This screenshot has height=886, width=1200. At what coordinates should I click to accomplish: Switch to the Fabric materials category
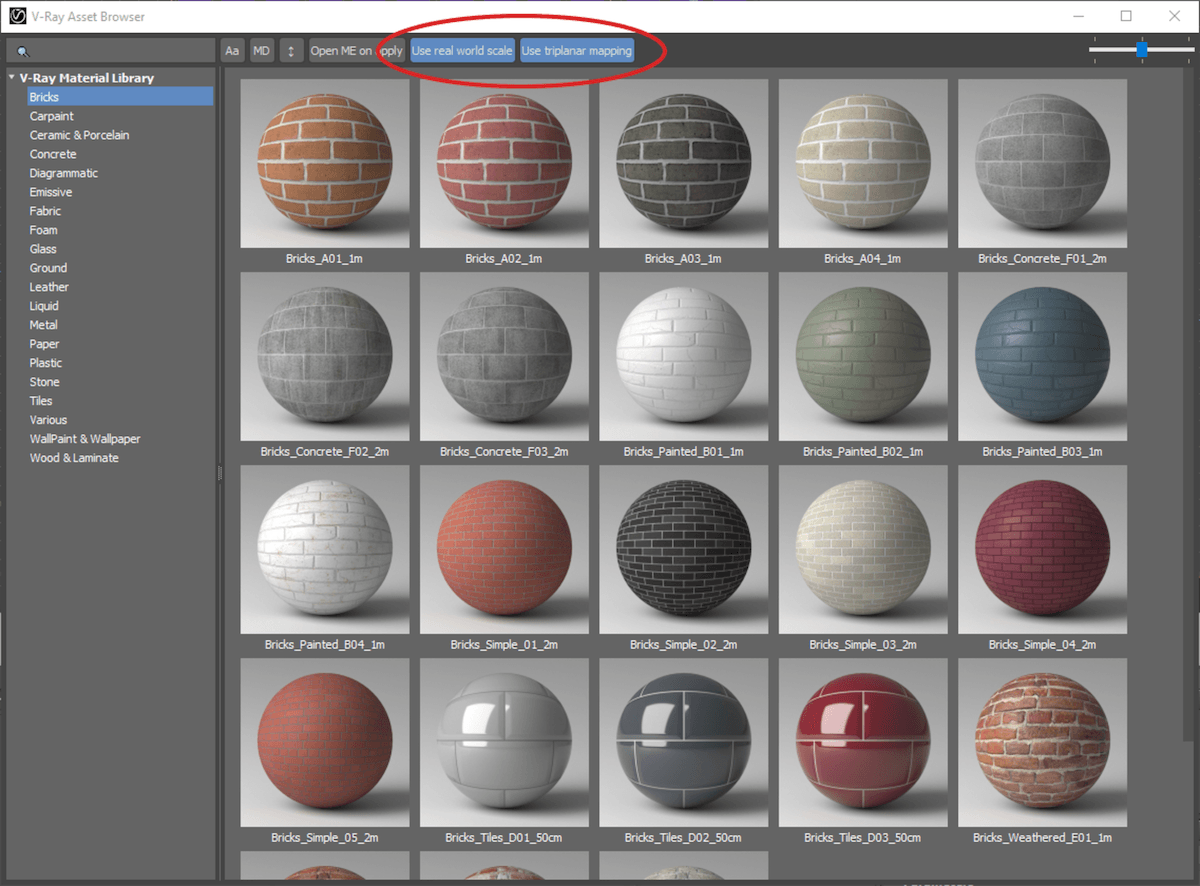pyautogui.click(x=45, y=210)
